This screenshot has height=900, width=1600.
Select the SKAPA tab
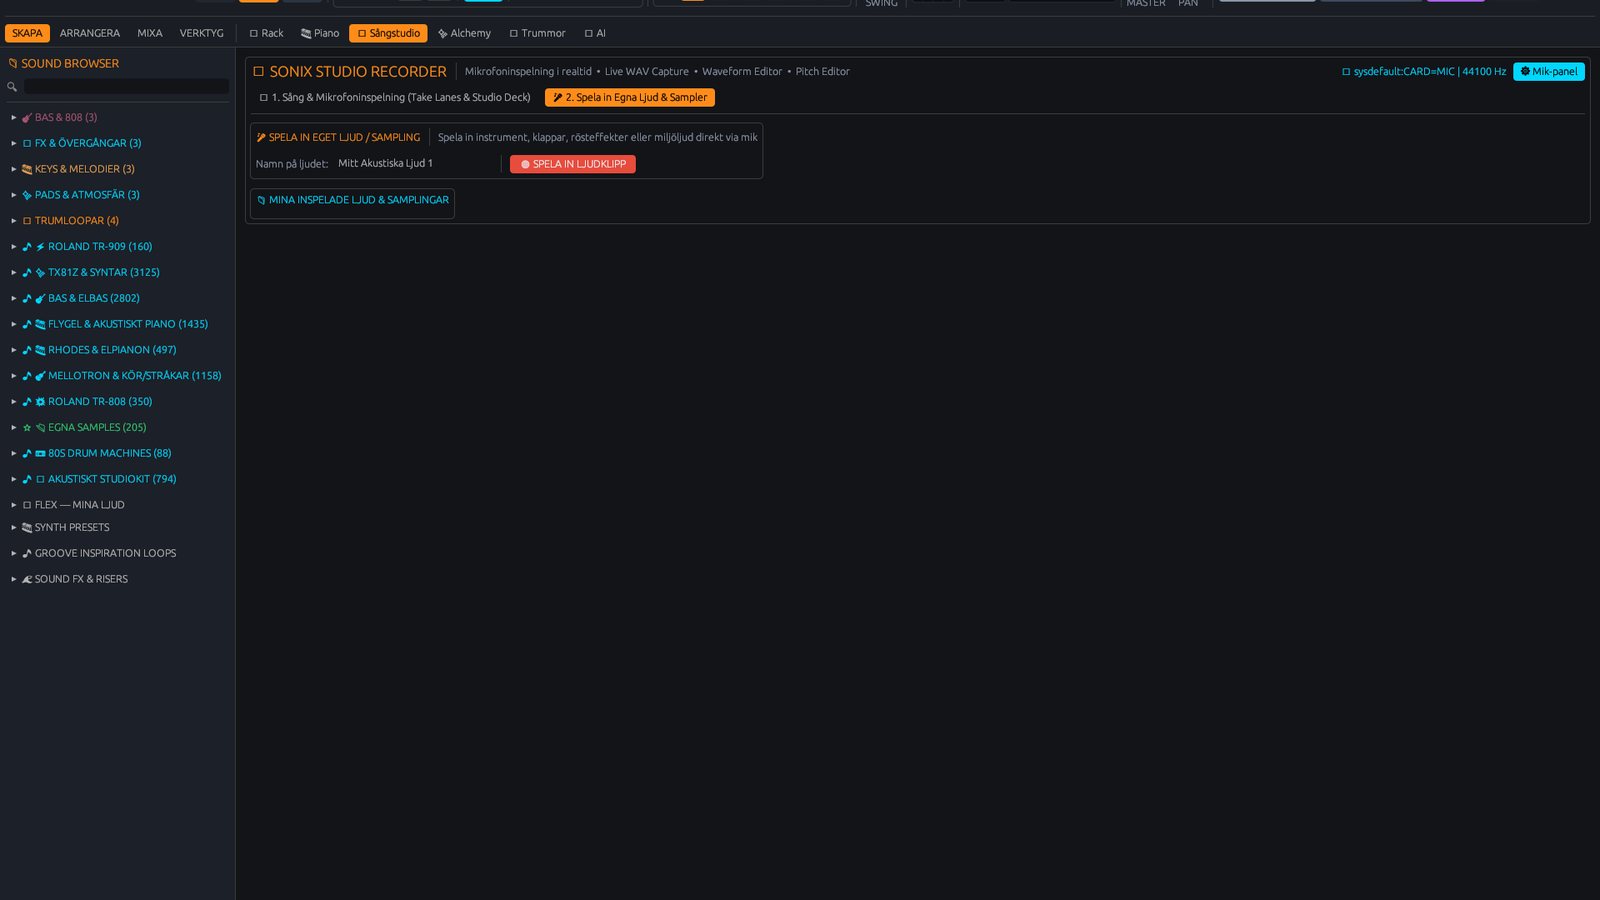(x=27, y=33)
